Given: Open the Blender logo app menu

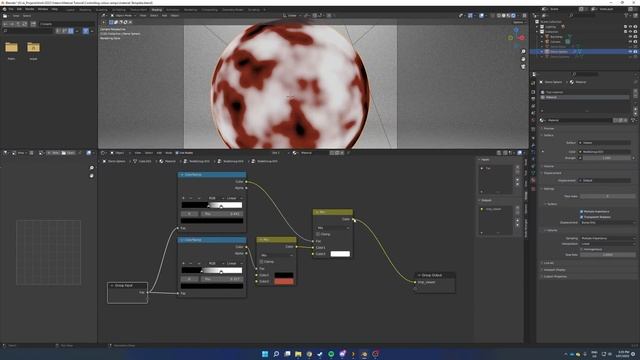Looking at the screenshot, I should point(4,9).
